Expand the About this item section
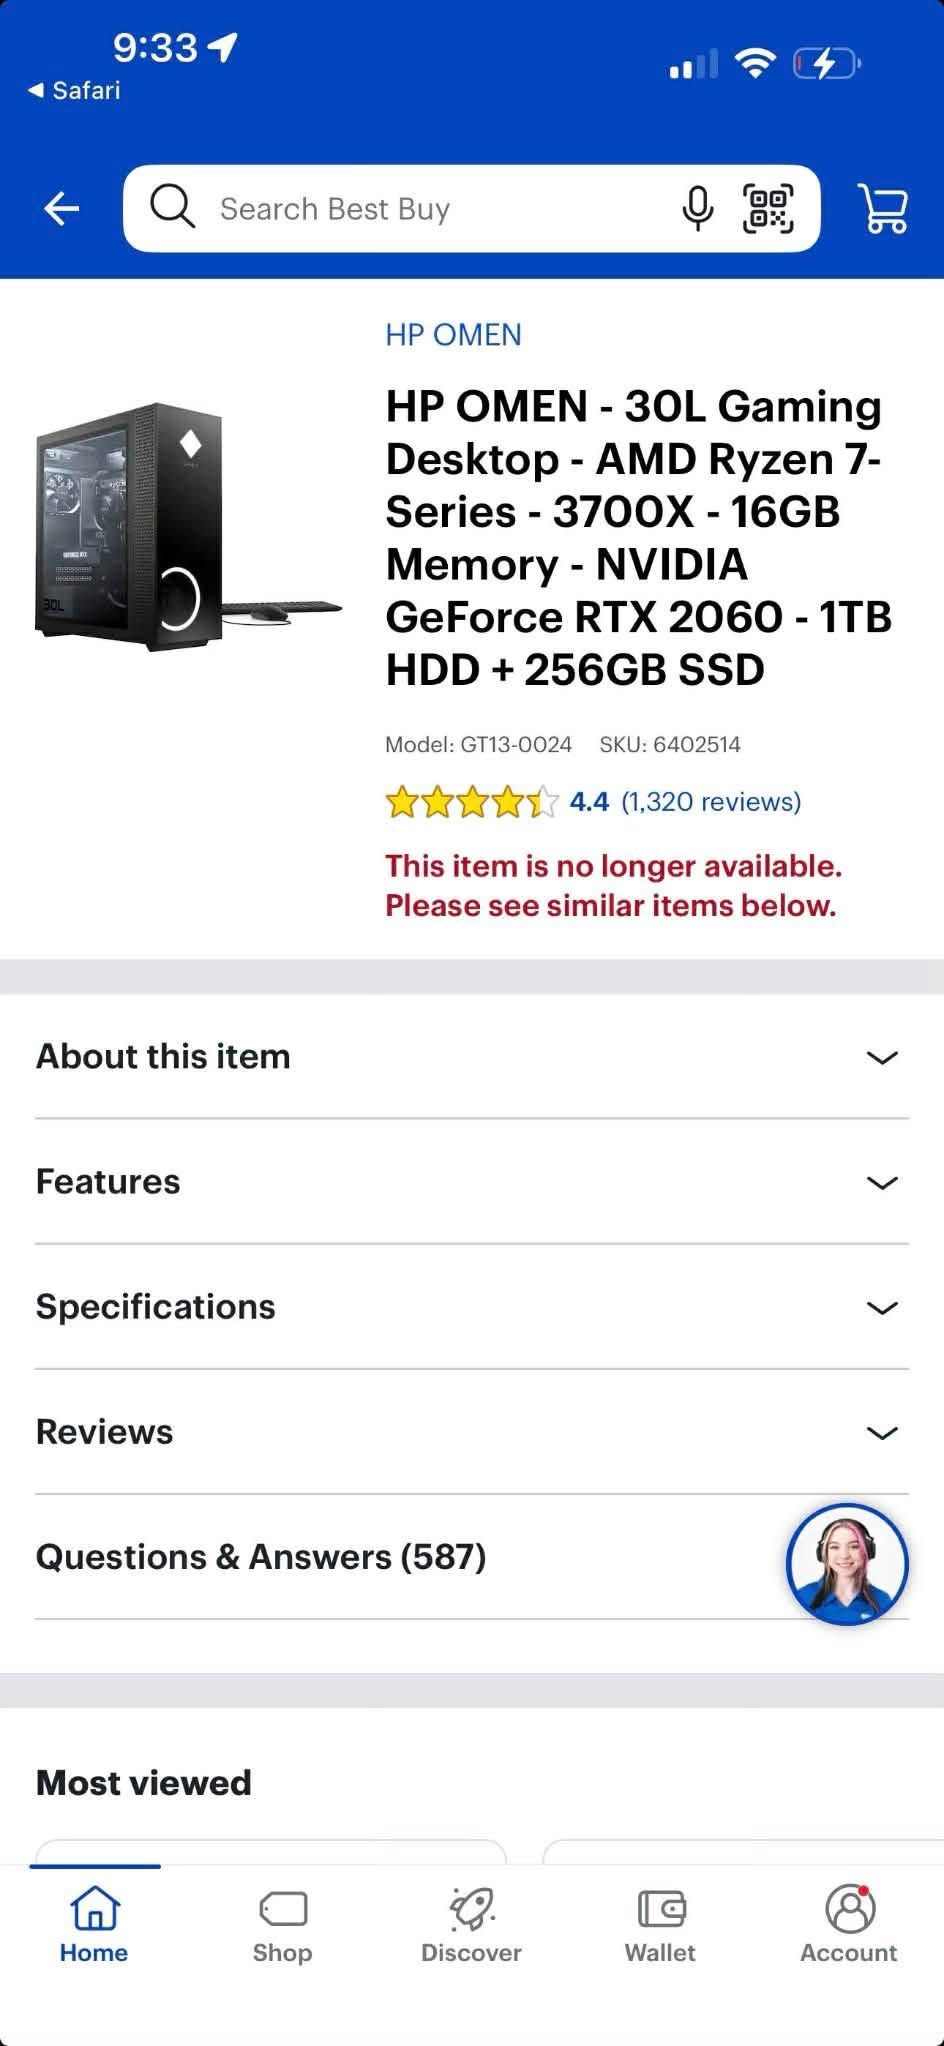This screenshot has width=944, height=2046. tap(472, 1057)
